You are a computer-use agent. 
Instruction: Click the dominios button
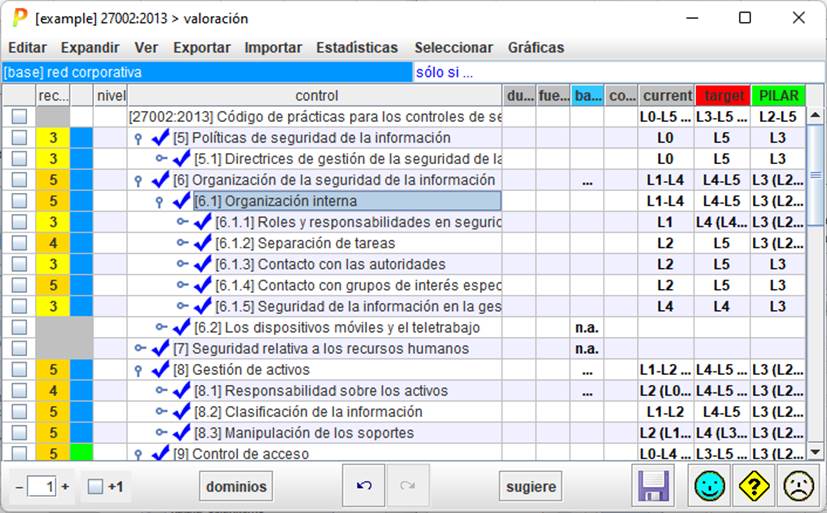pos(236,486)
